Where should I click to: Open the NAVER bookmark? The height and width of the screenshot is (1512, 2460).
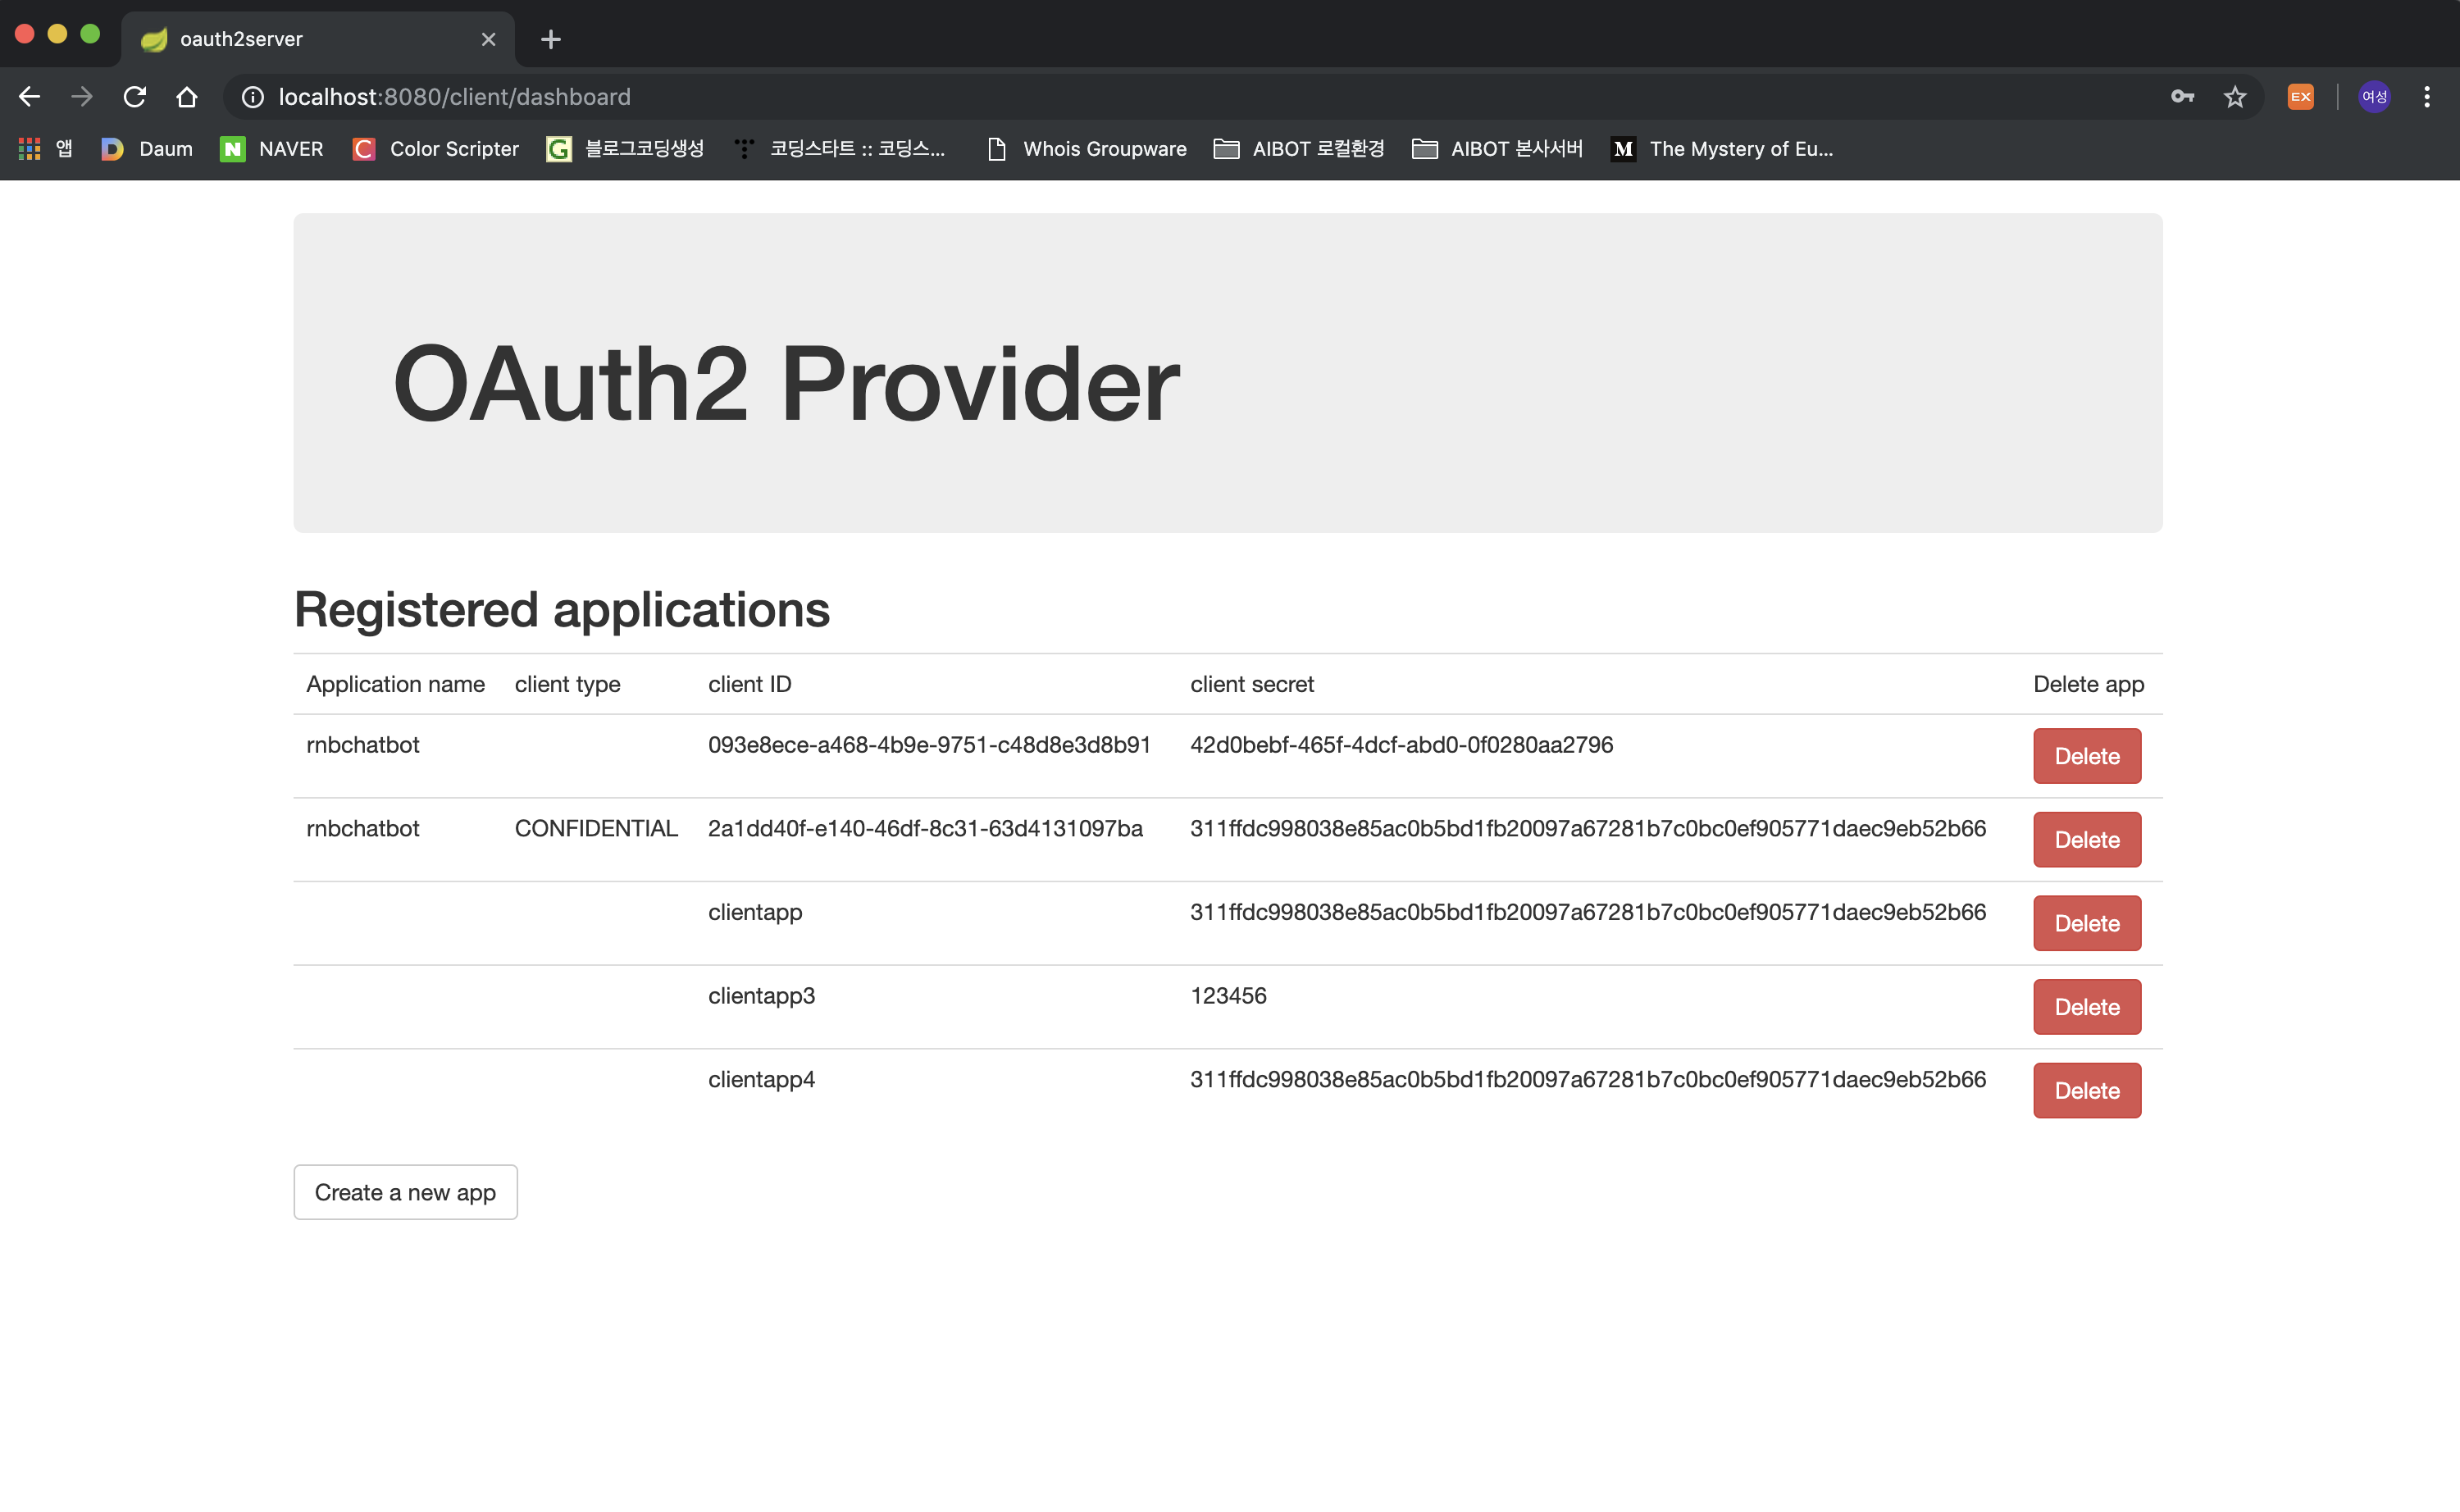tap(272, 149)
